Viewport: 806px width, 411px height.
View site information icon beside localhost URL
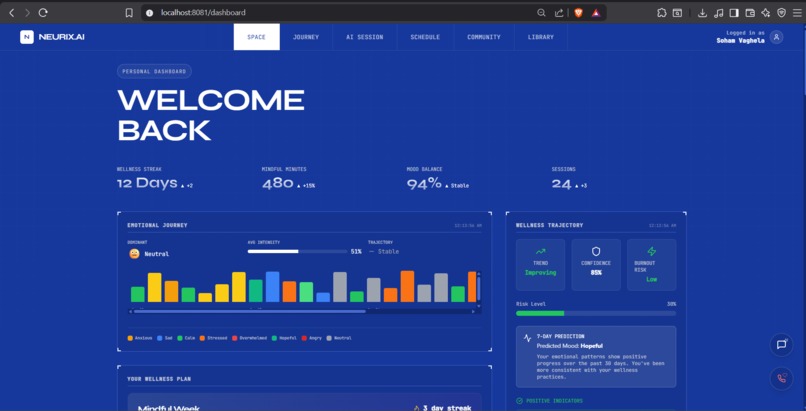(x=150, y=13)
